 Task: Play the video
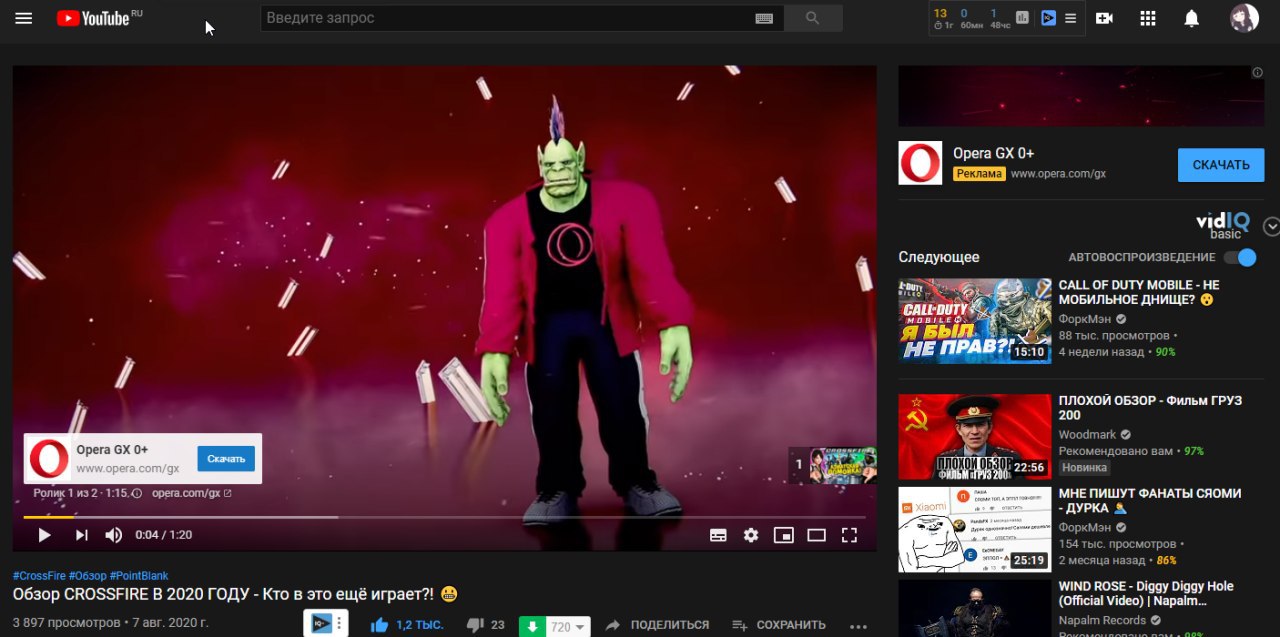pyautogui.click(x=44, y=535)
